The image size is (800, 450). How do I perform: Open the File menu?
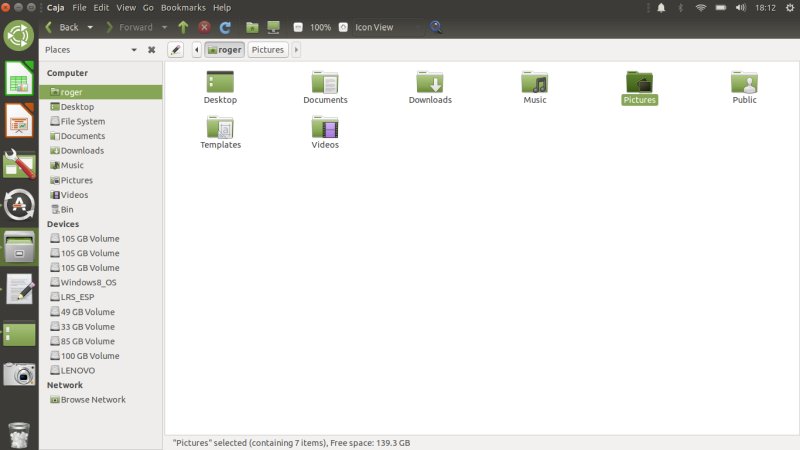[79, 8]
